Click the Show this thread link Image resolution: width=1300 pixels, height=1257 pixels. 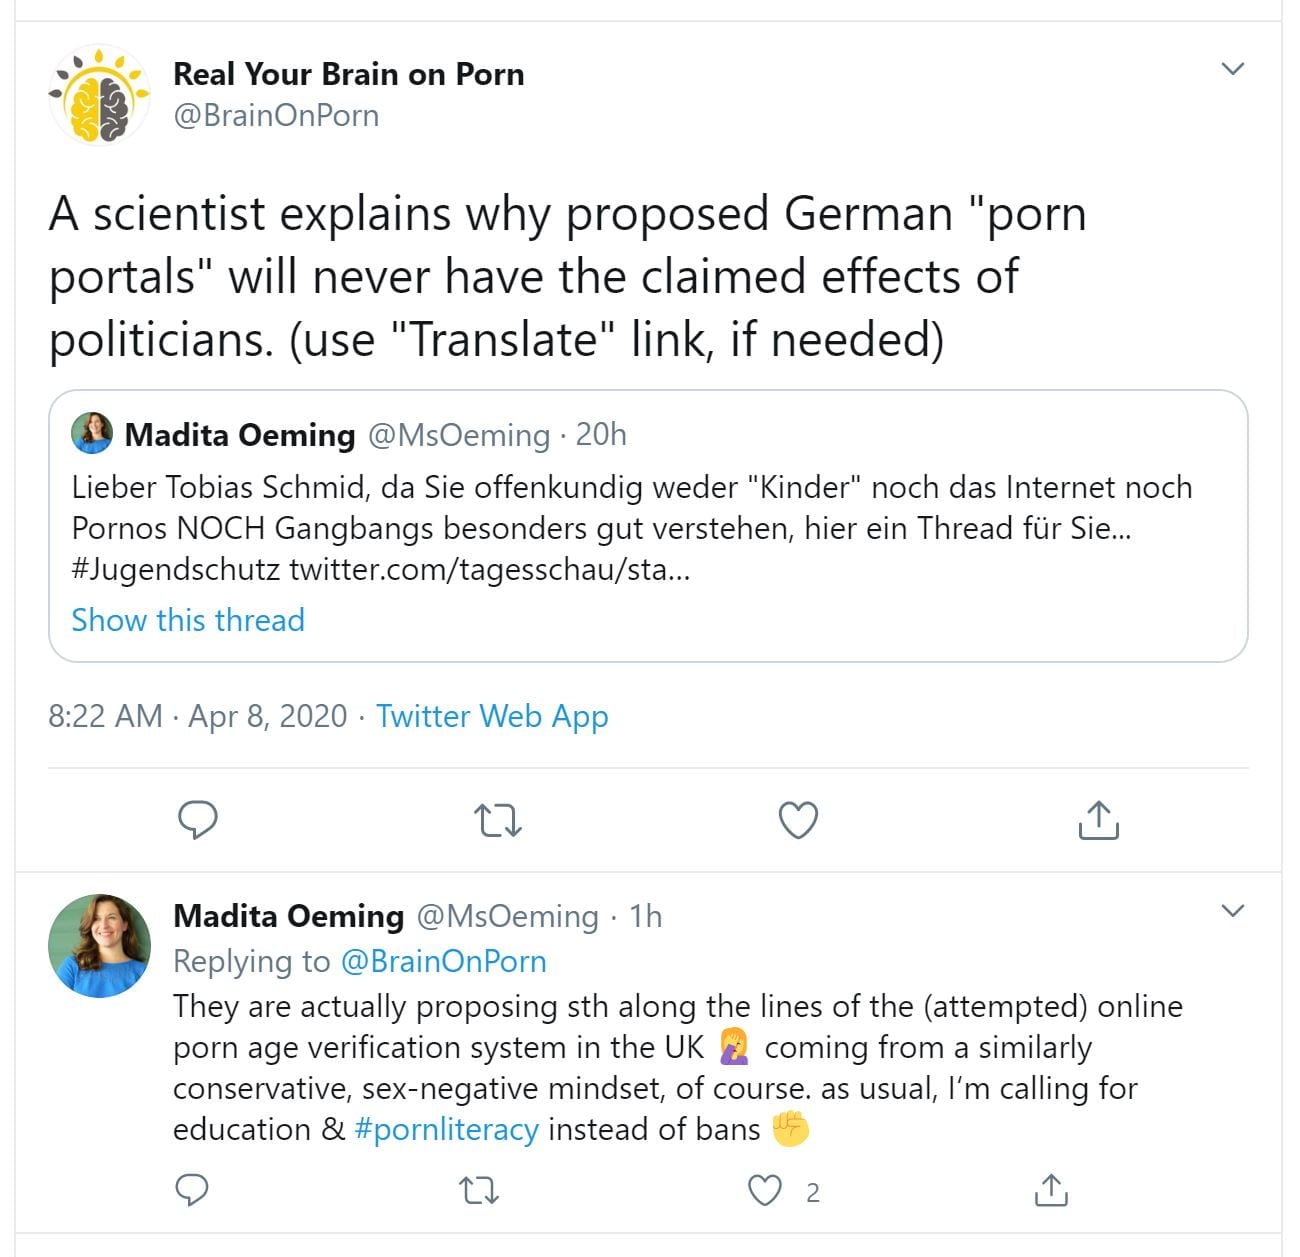point(188,620)
